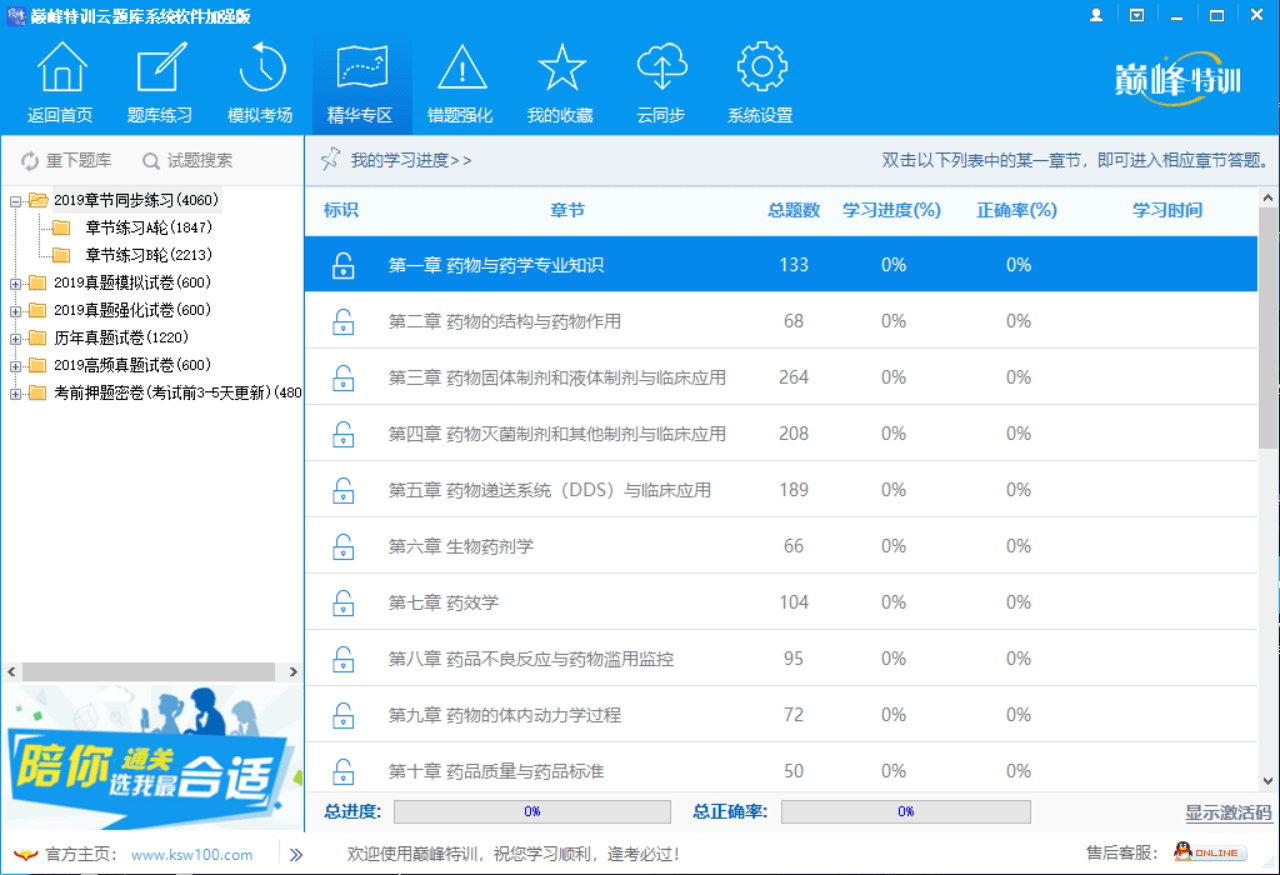Go to 返回首页 home icon
The height and width of the screenshot is (875, 1280).
pos(62,69)
